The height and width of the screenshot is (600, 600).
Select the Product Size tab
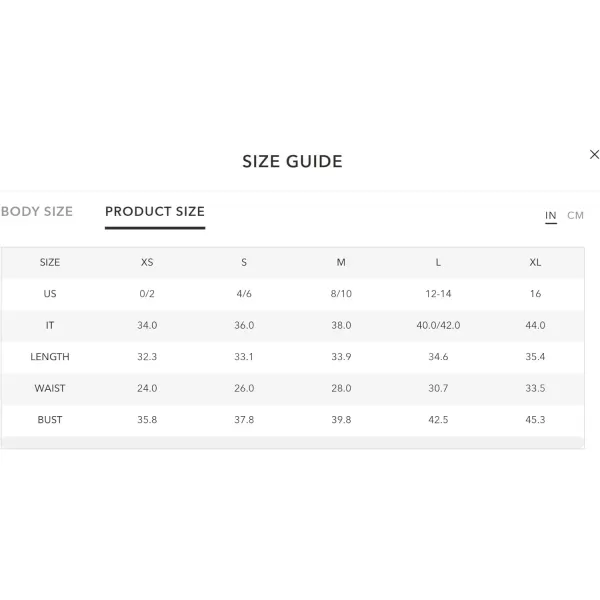tap(155, 212)
